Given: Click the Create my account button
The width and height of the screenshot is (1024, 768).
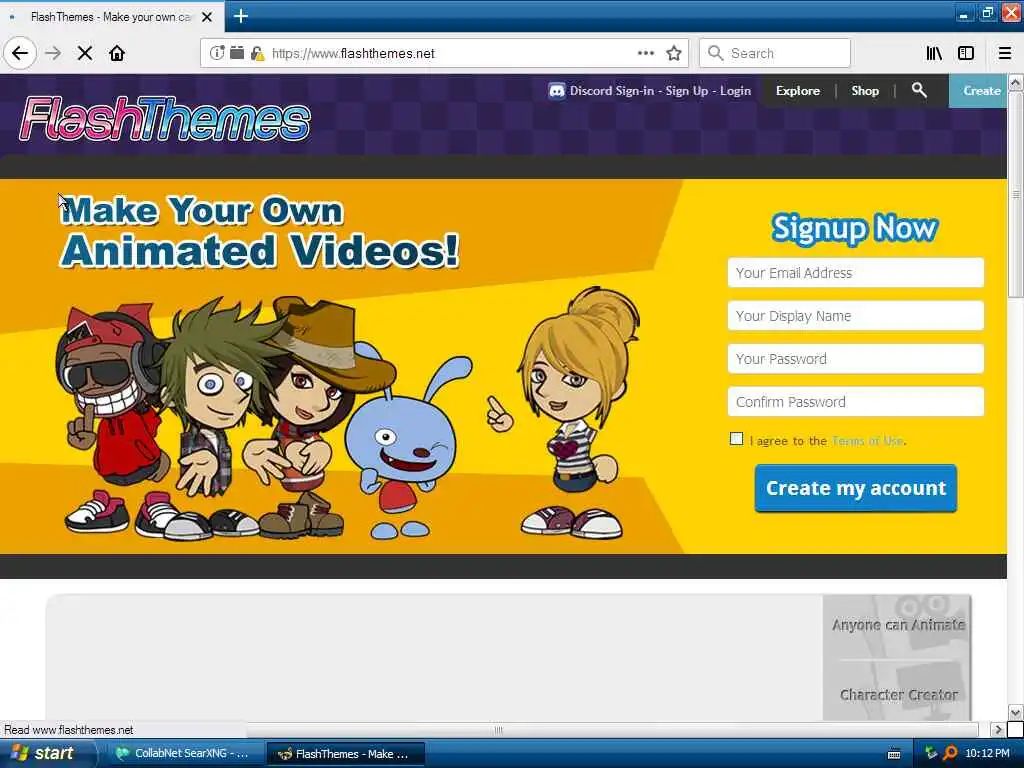Looking at the screenshot, I should pyautogui.click(x=856, y=488).
